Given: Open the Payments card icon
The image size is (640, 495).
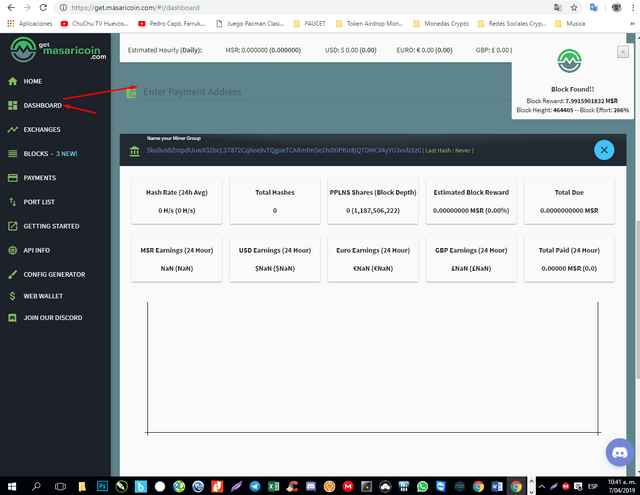Looking at the screenshot, I should [13, 178].
